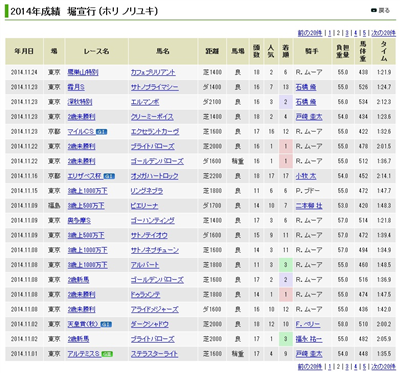Open jockey 戸崎圭太 in the クリーミーボイス row

309,117
